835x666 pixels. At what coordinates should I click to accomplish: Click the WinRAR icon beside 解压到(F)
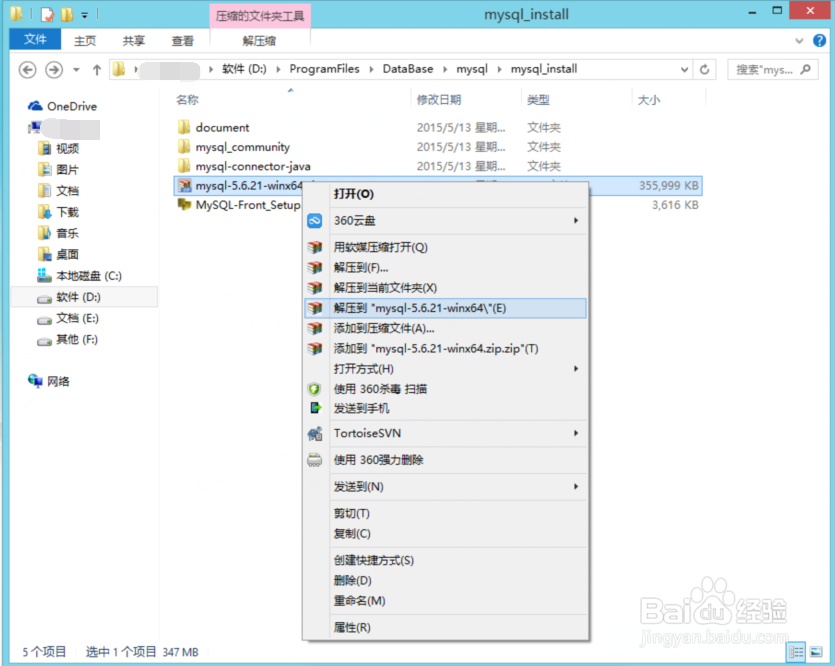(x=314, y=267)
